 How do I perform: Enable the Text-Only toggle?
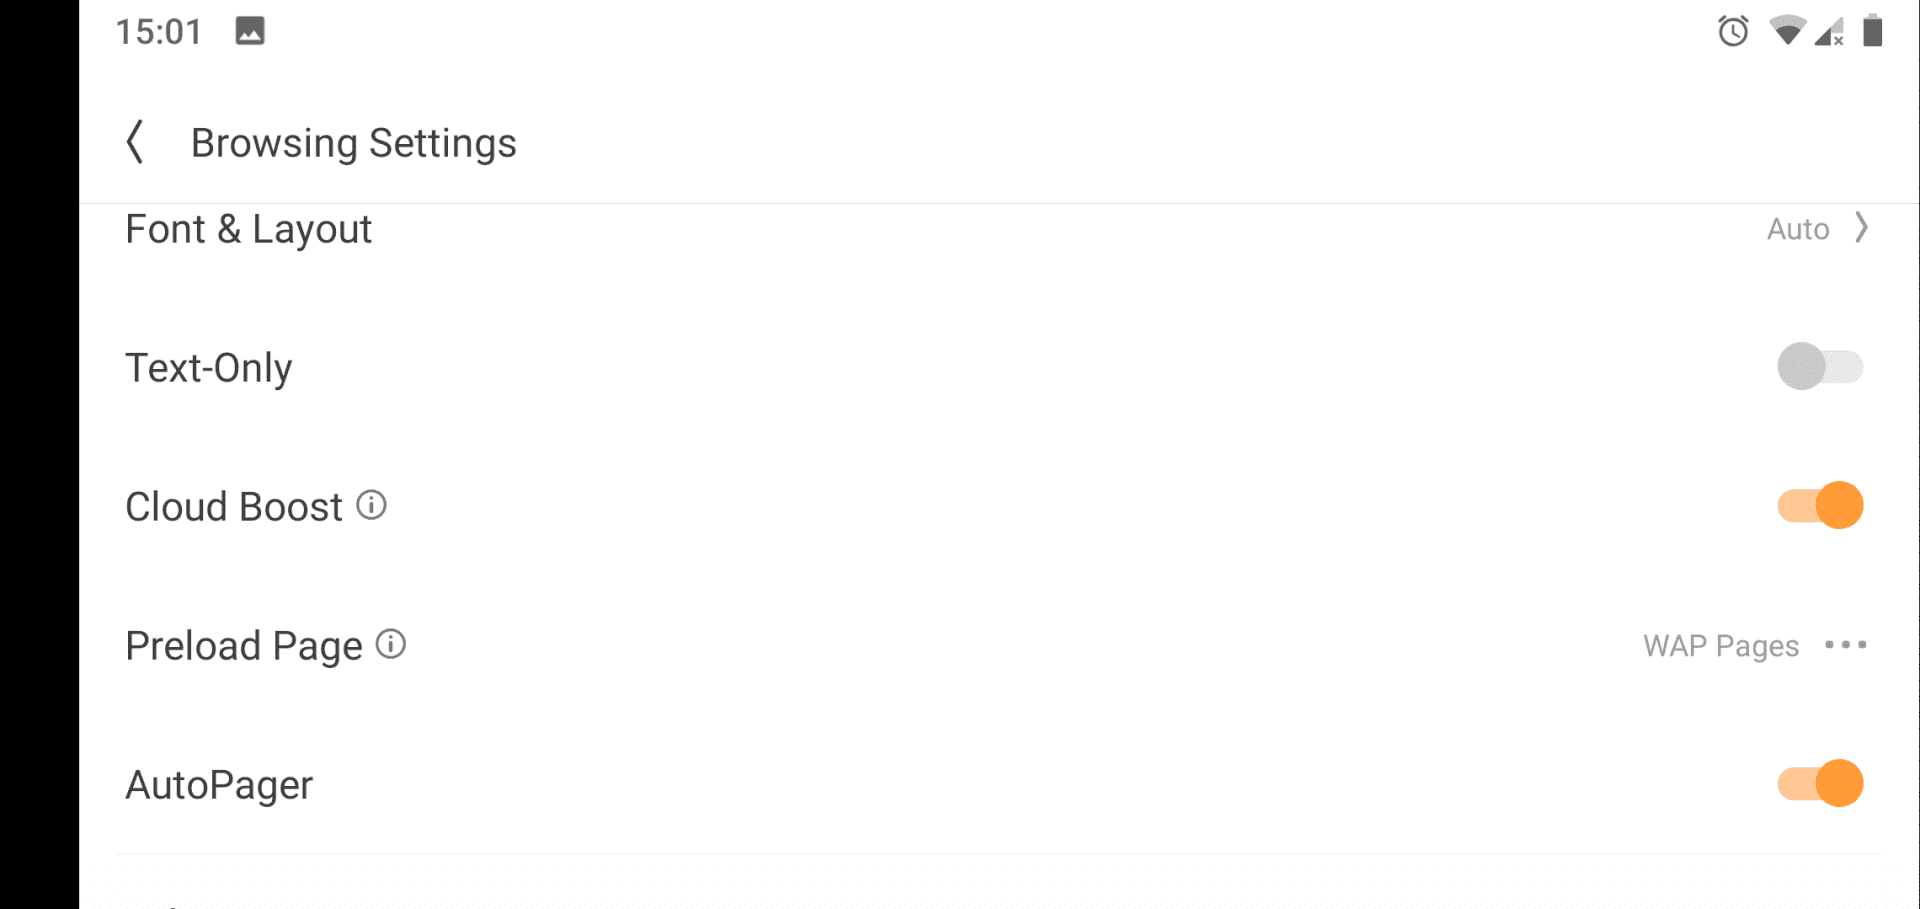click(1819, 367)
